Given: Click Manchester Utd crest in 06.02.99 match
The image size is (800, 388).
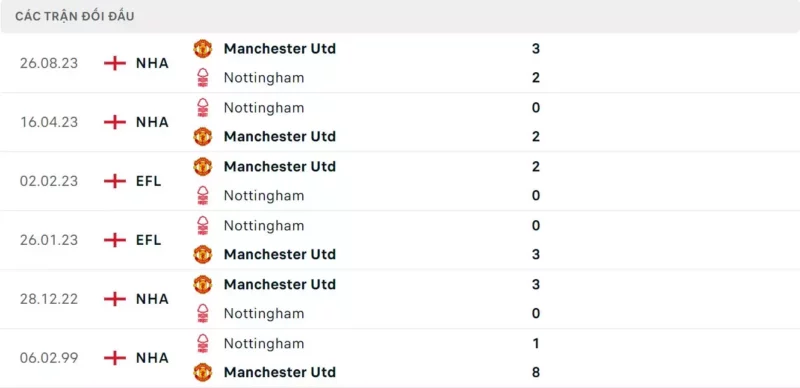Looking at the screenshot, I should [x=203, y=372].
